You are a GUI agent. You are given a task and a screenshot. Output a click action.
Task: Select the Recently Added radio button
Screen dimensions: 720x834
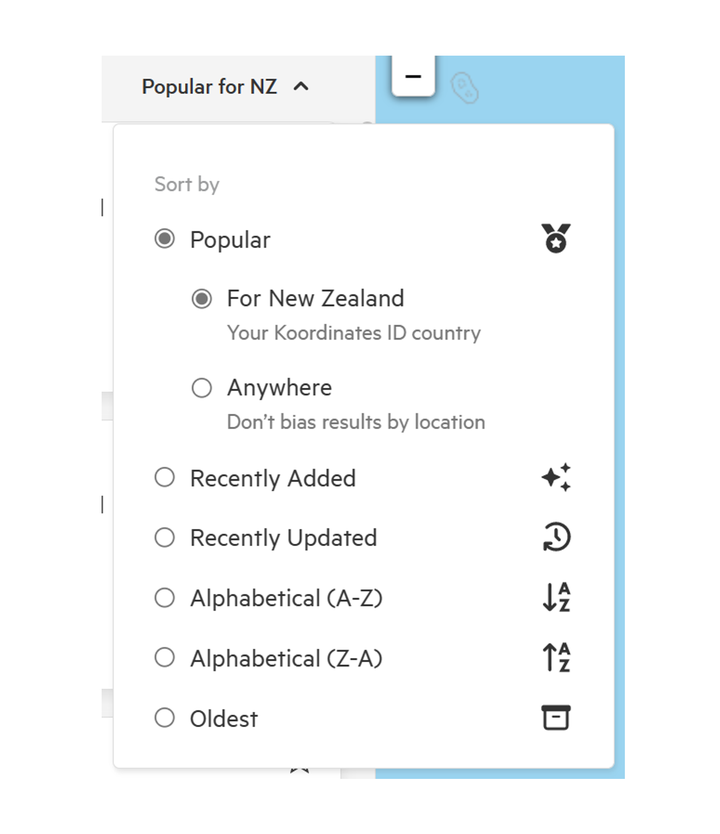coord(164,477)
